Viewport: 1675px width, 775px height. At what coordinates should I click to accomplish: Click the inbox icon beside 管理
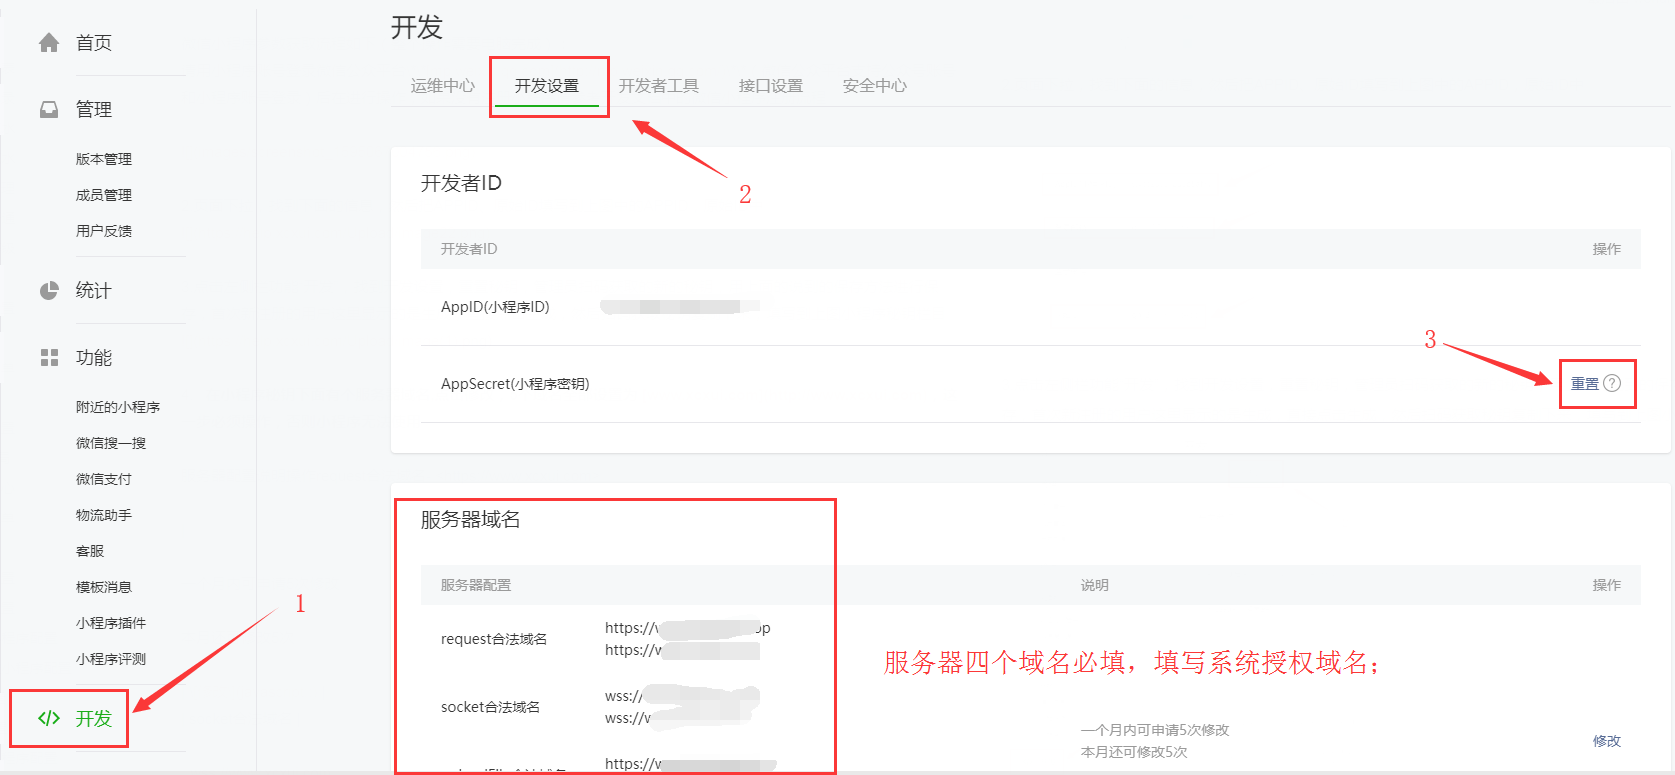tap(49, 110)
